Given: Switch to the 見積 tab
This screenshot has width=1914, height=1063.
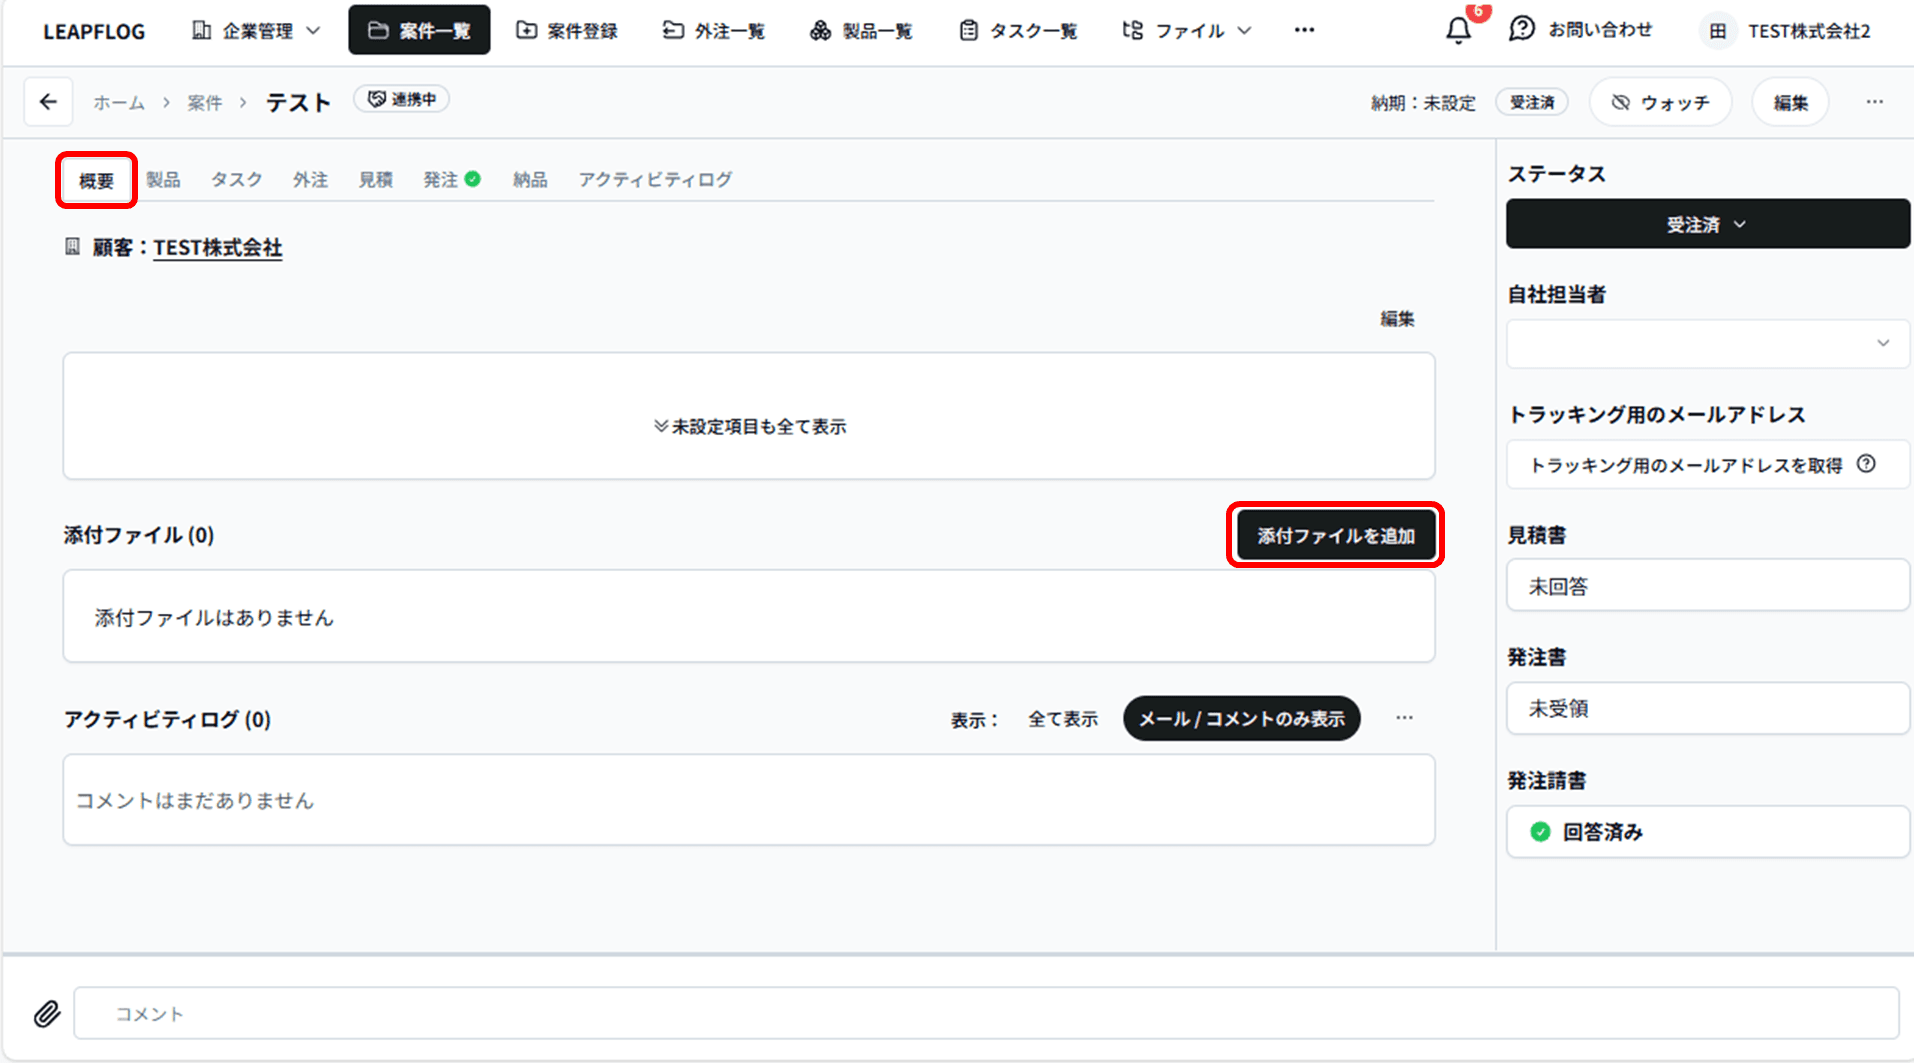Looking at the screenshot, I should pos(375,180).
